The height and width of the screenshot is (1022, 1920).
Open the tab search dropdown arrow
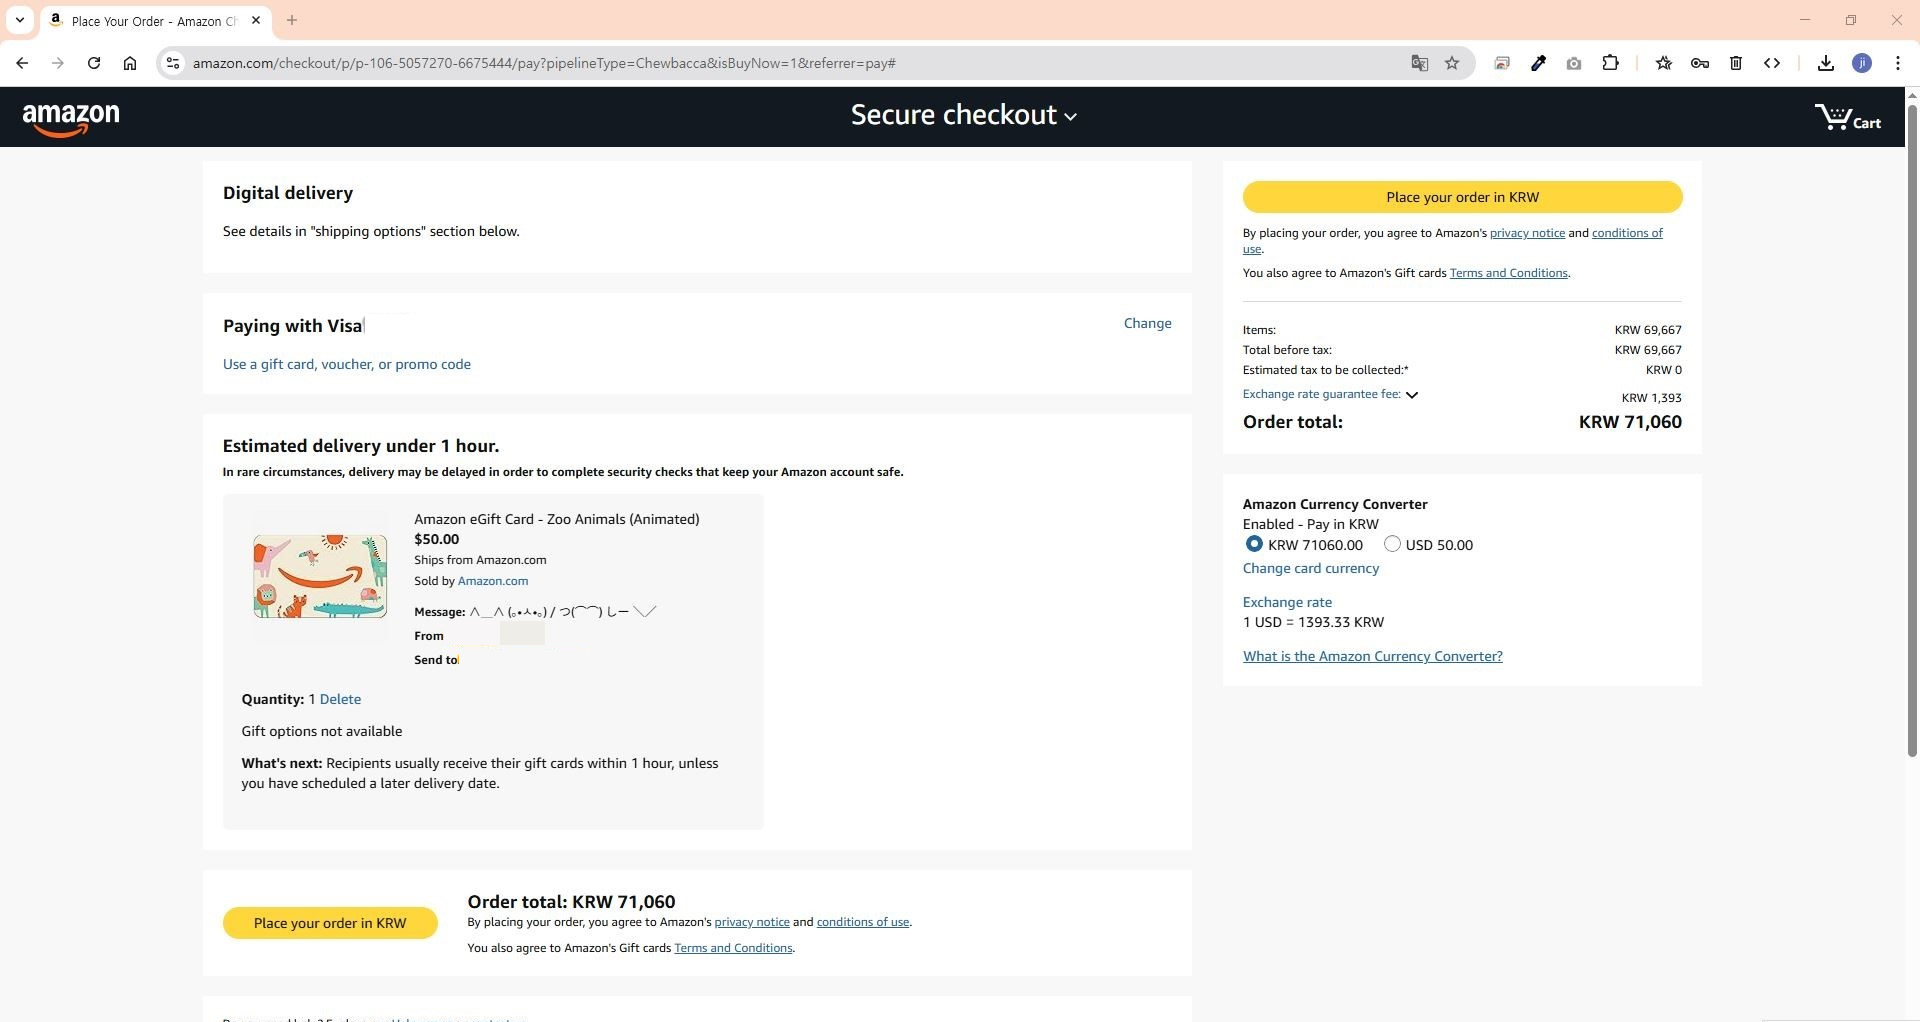[x=19, y=20]
